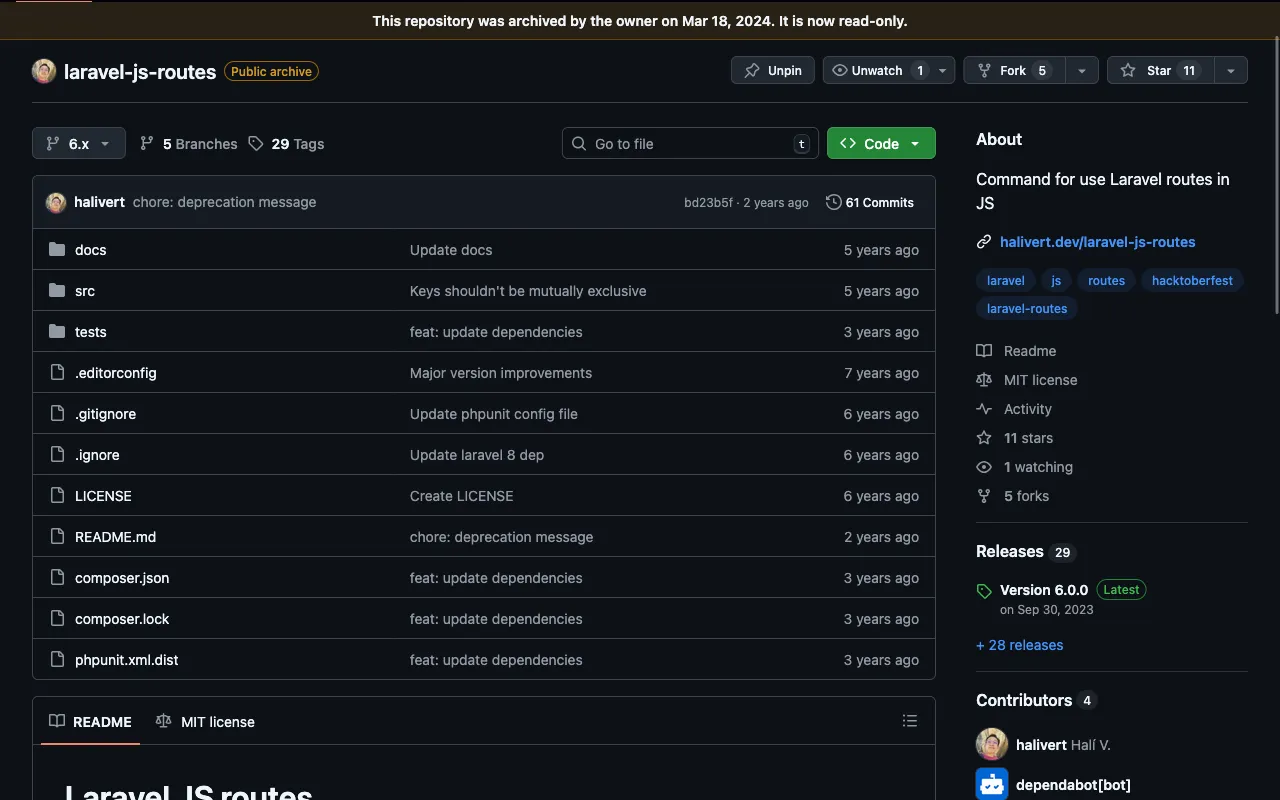Click the Activity pulse icon in sidebar
1280x800 pixels.
pos(984,408)
